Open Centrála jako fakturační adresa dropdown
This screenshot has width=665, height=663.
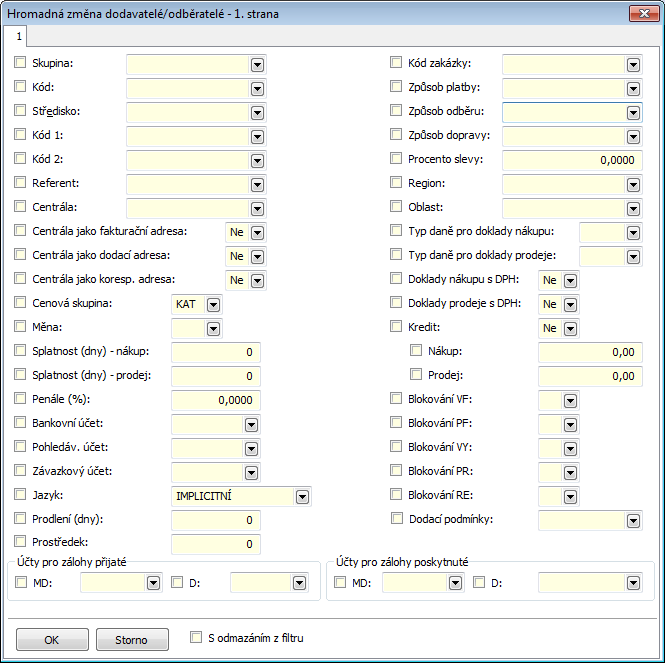[257, 232]
